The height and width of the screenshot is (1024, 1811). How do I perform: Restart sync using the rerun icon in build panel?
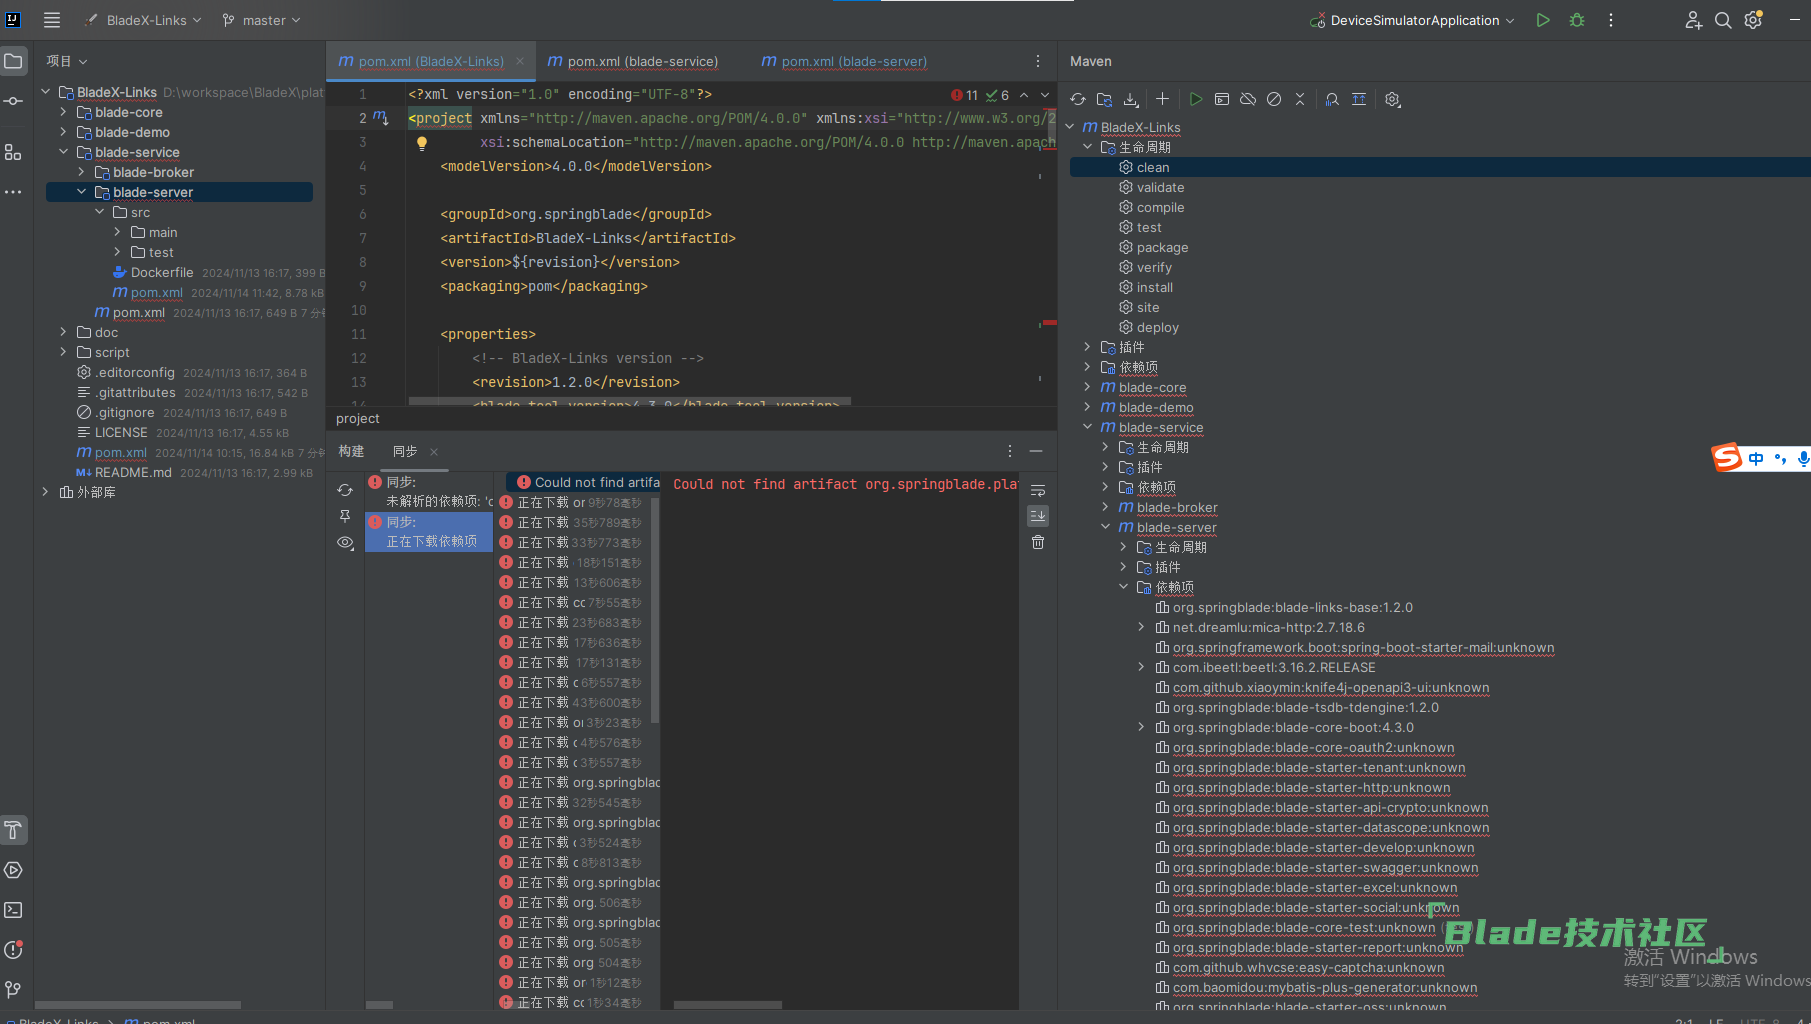point(345,490)
